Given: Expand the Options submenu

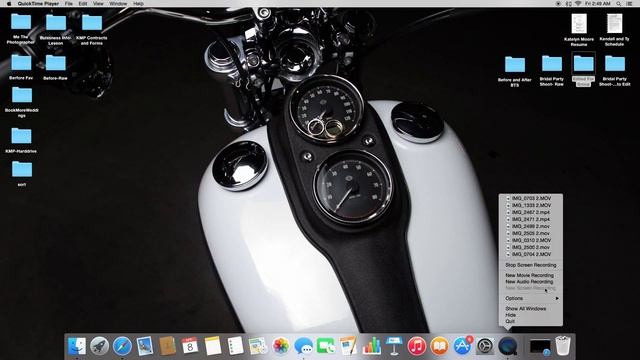Looking at the screenshot, I should point(531,298).
